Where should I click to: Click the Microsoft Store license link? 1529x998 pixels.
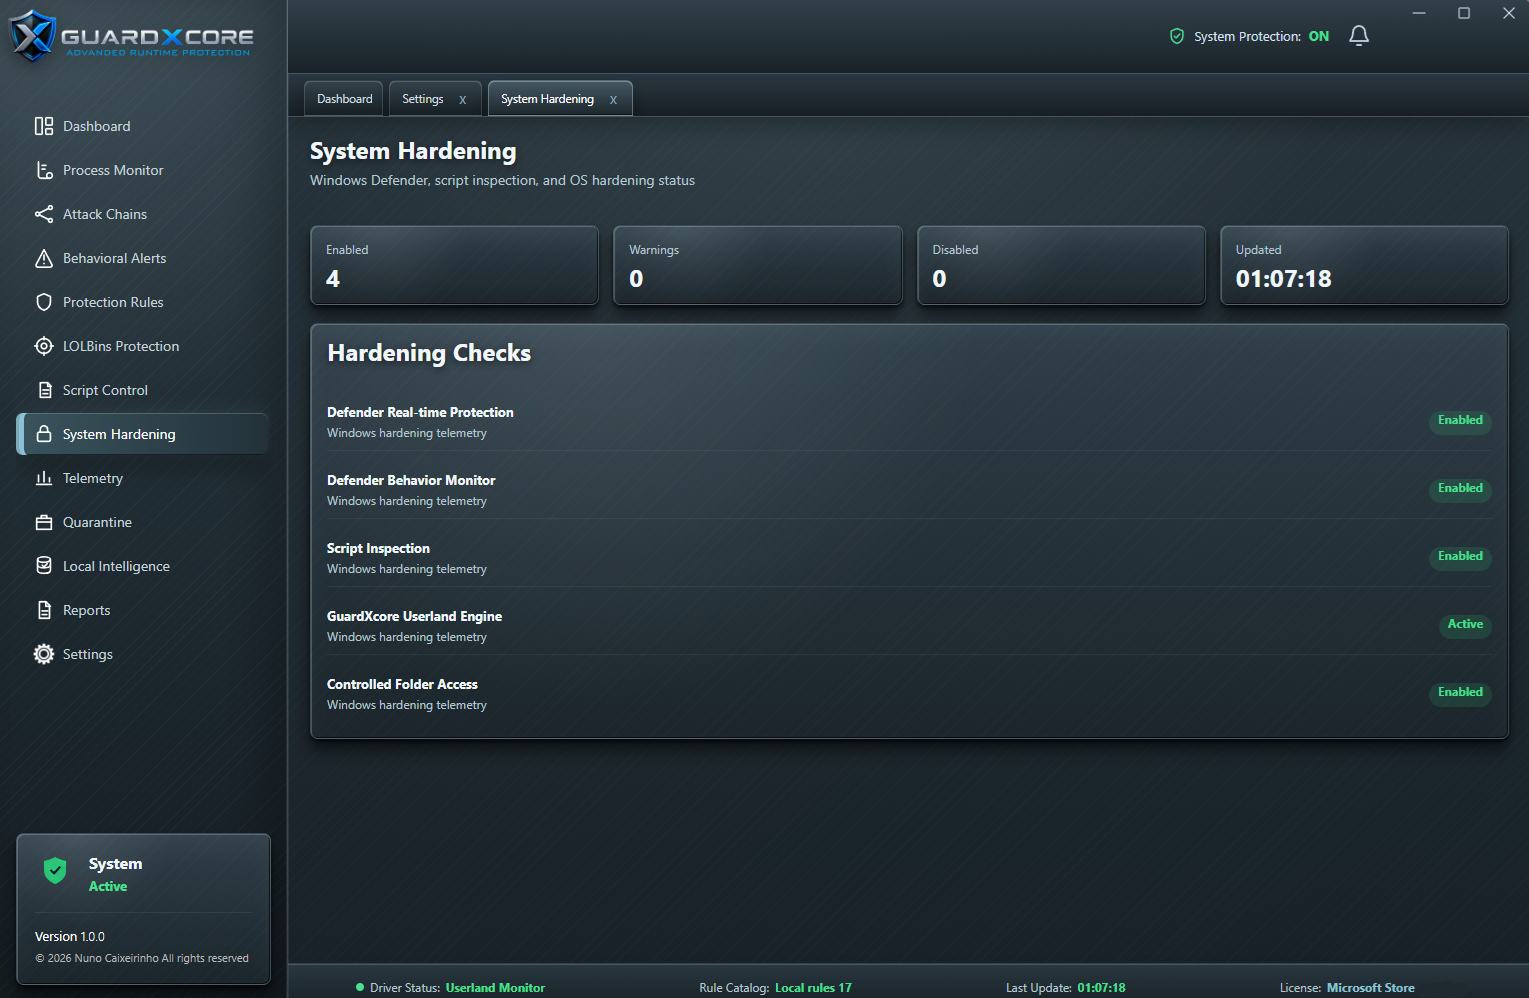click(1370, 988)
